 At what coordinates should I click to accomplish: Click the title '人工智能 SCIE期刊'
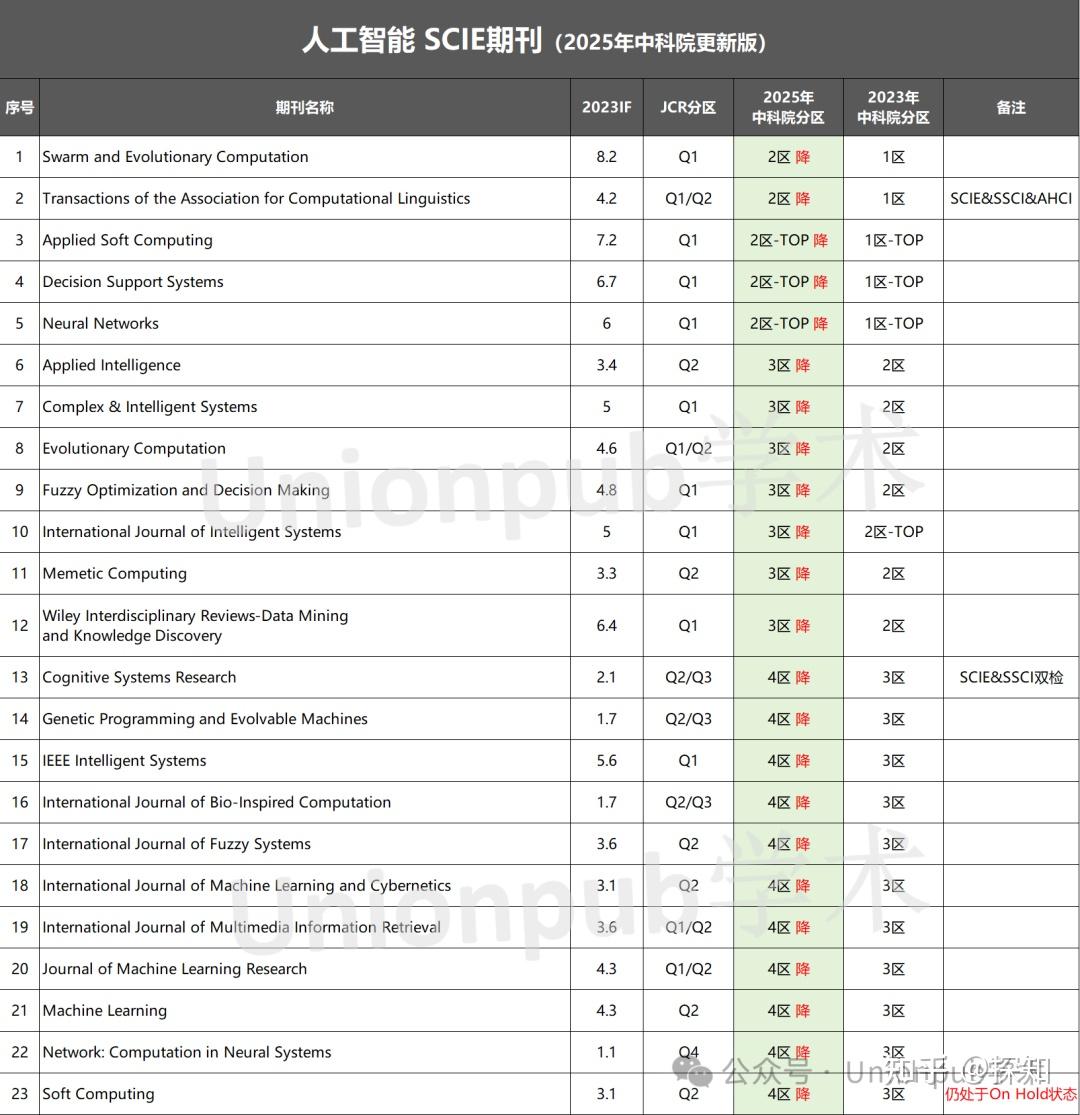click(422, 40)
